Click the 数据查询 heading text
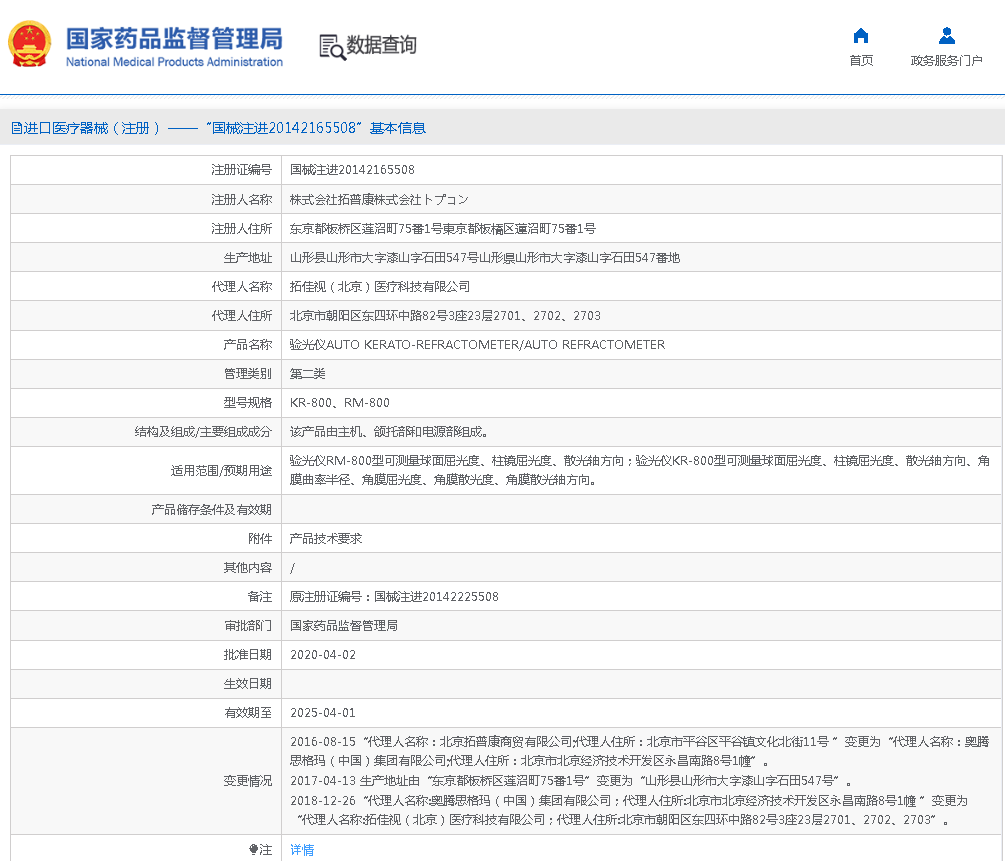 point(381,46)
